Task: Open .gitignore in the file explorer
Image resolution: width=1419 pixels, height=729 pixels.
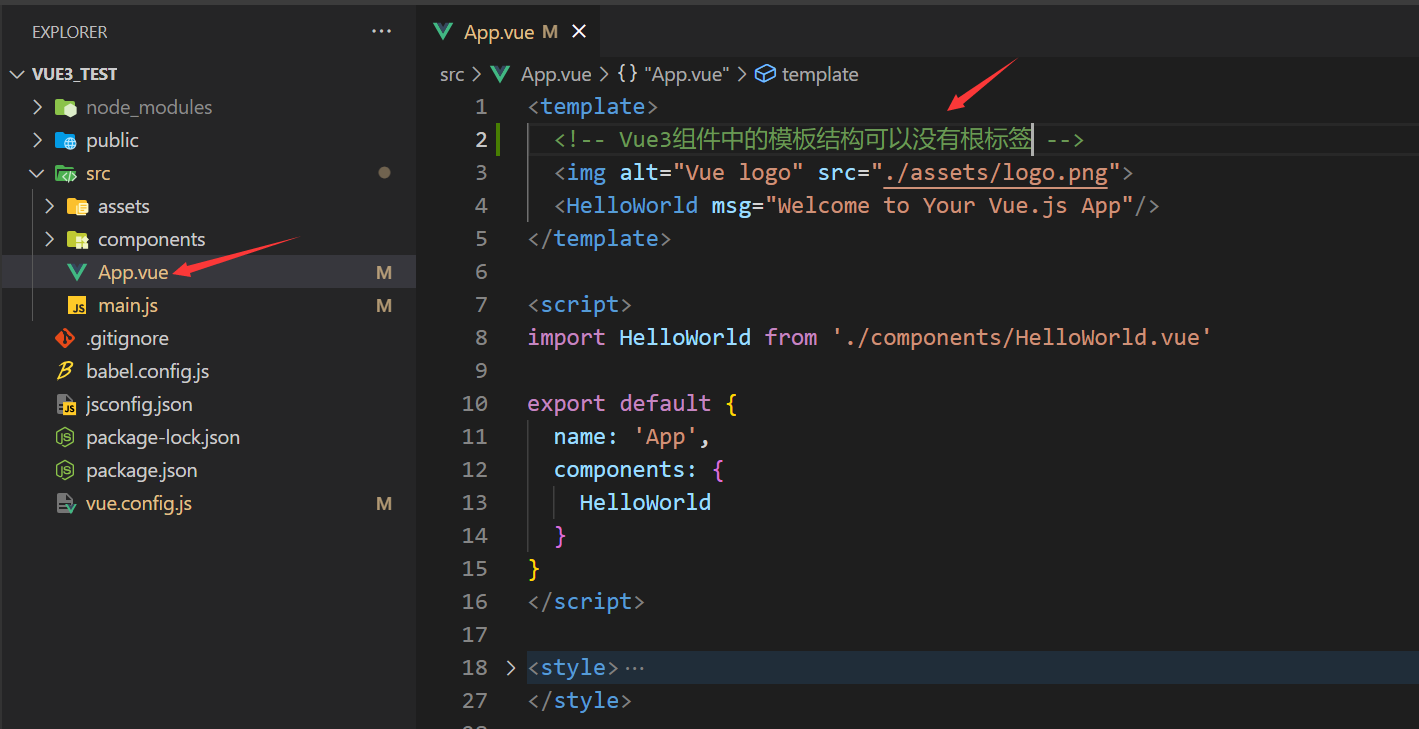Action: coord(127,338)
